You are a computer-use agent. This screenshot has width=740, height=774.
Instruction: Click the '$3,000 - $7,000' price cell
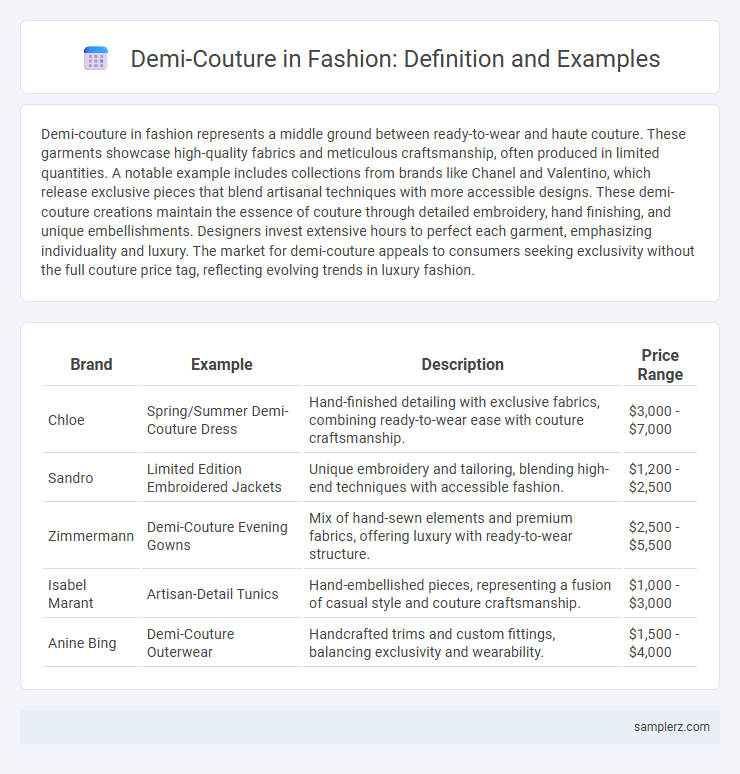[x=660, y=420]
